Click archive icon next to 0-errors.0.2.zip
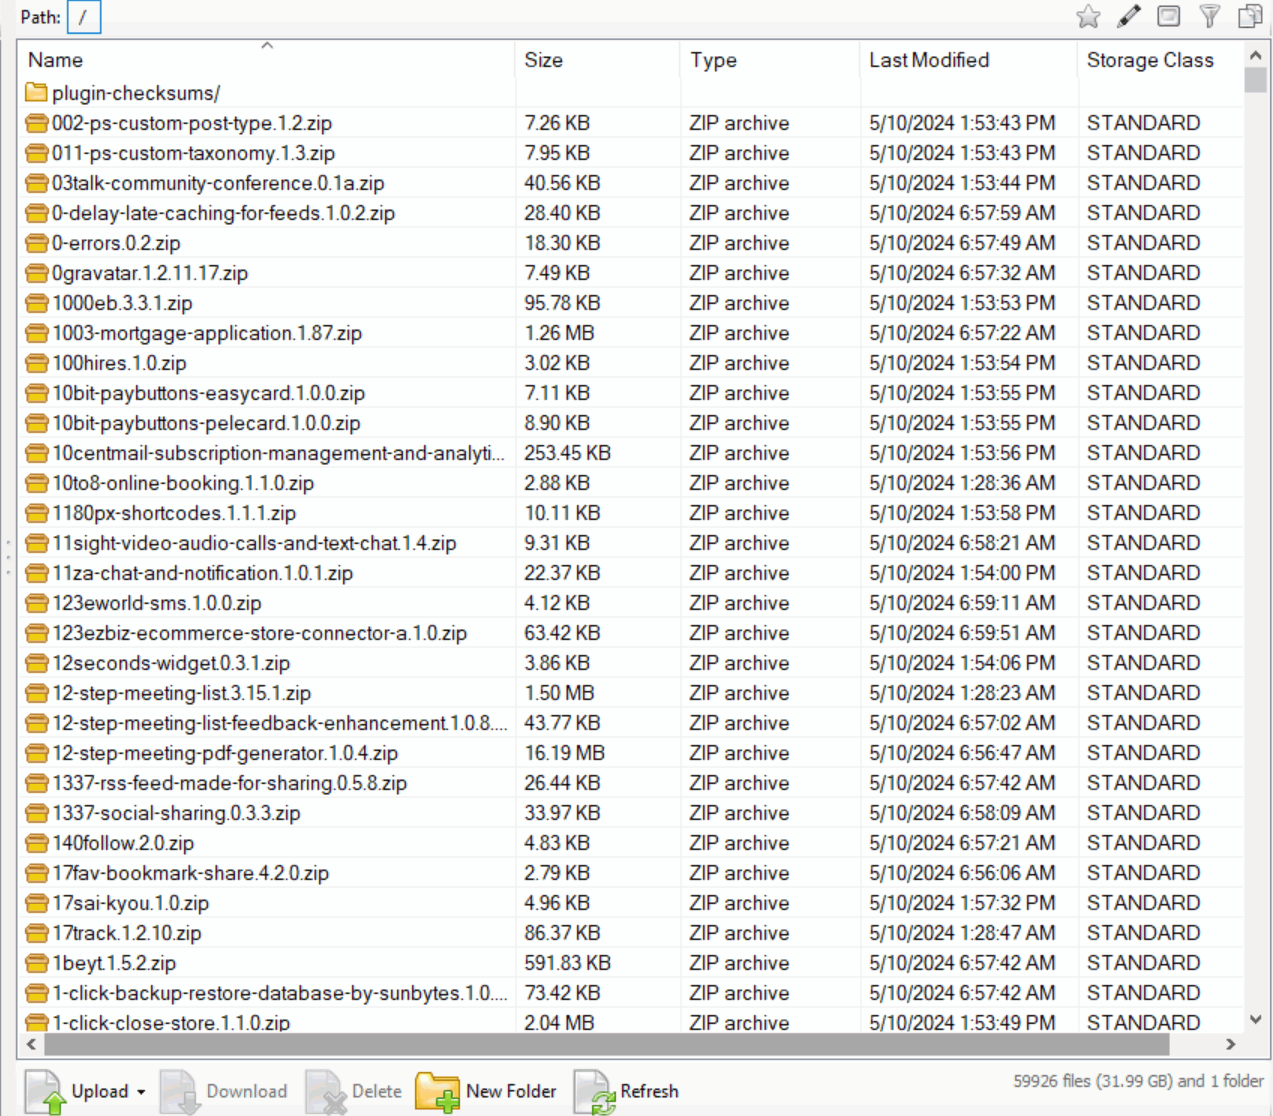This screenshot has width=1273, height=1116. pos(37,243)
